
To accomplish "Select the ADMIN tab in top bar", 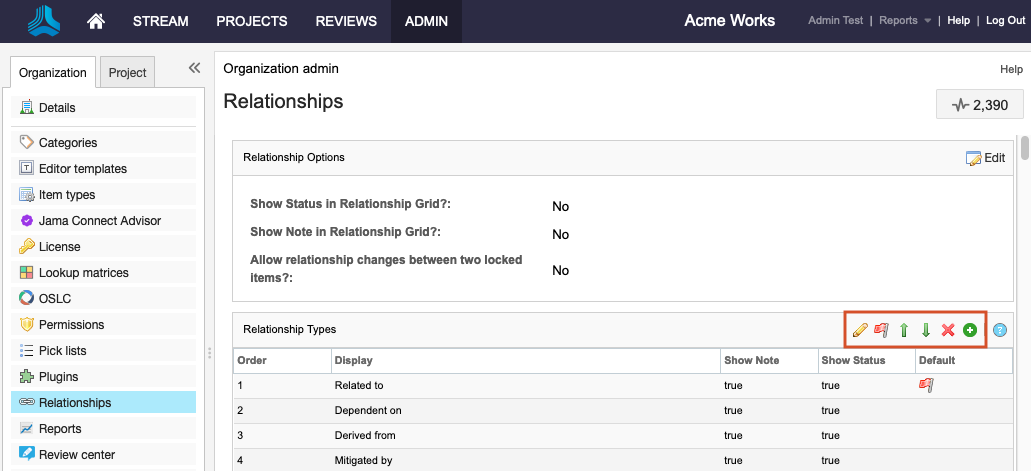I will click(426, 21).
